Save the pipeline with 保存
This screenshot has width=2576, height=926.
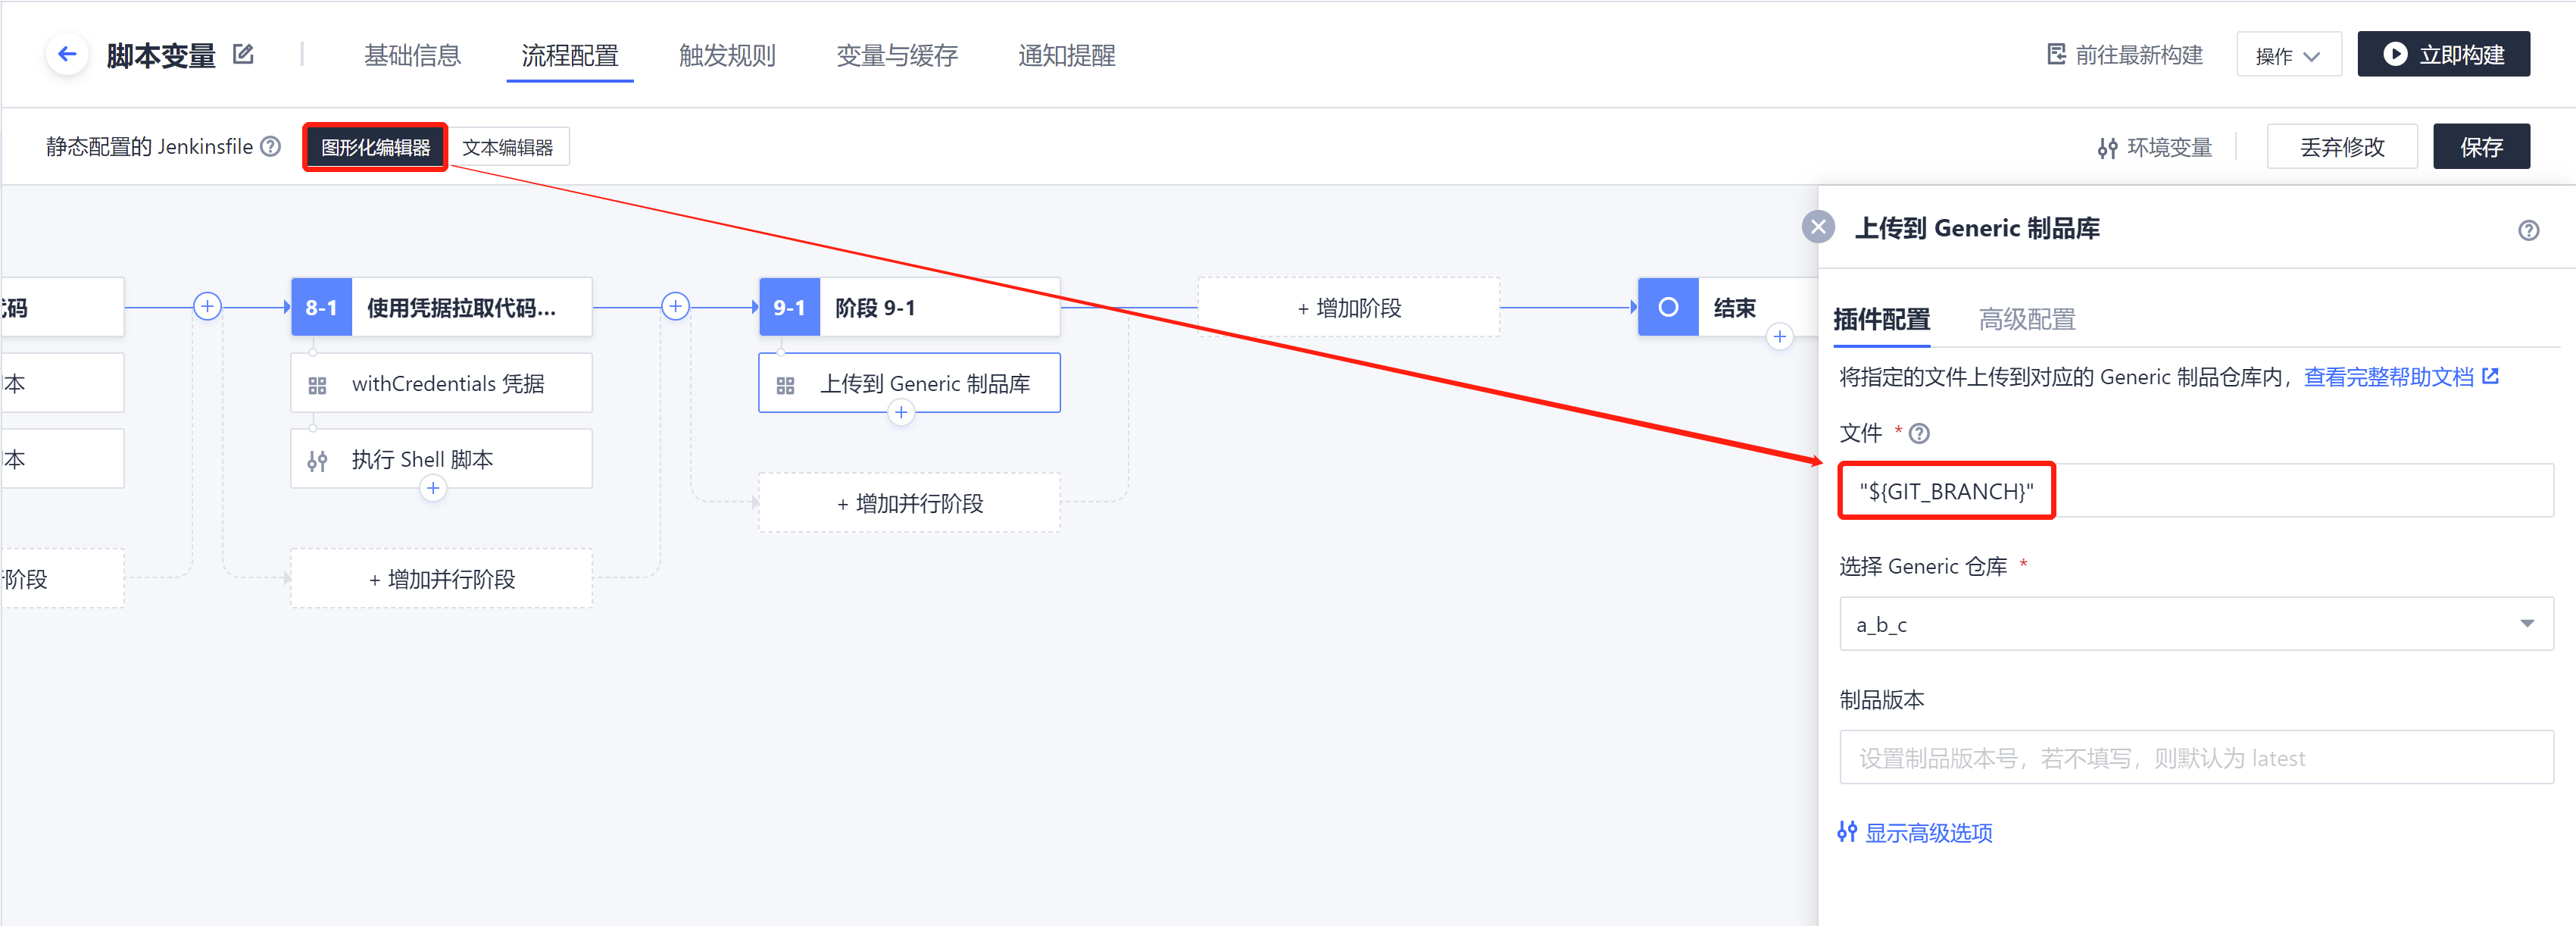[2481, 147]
